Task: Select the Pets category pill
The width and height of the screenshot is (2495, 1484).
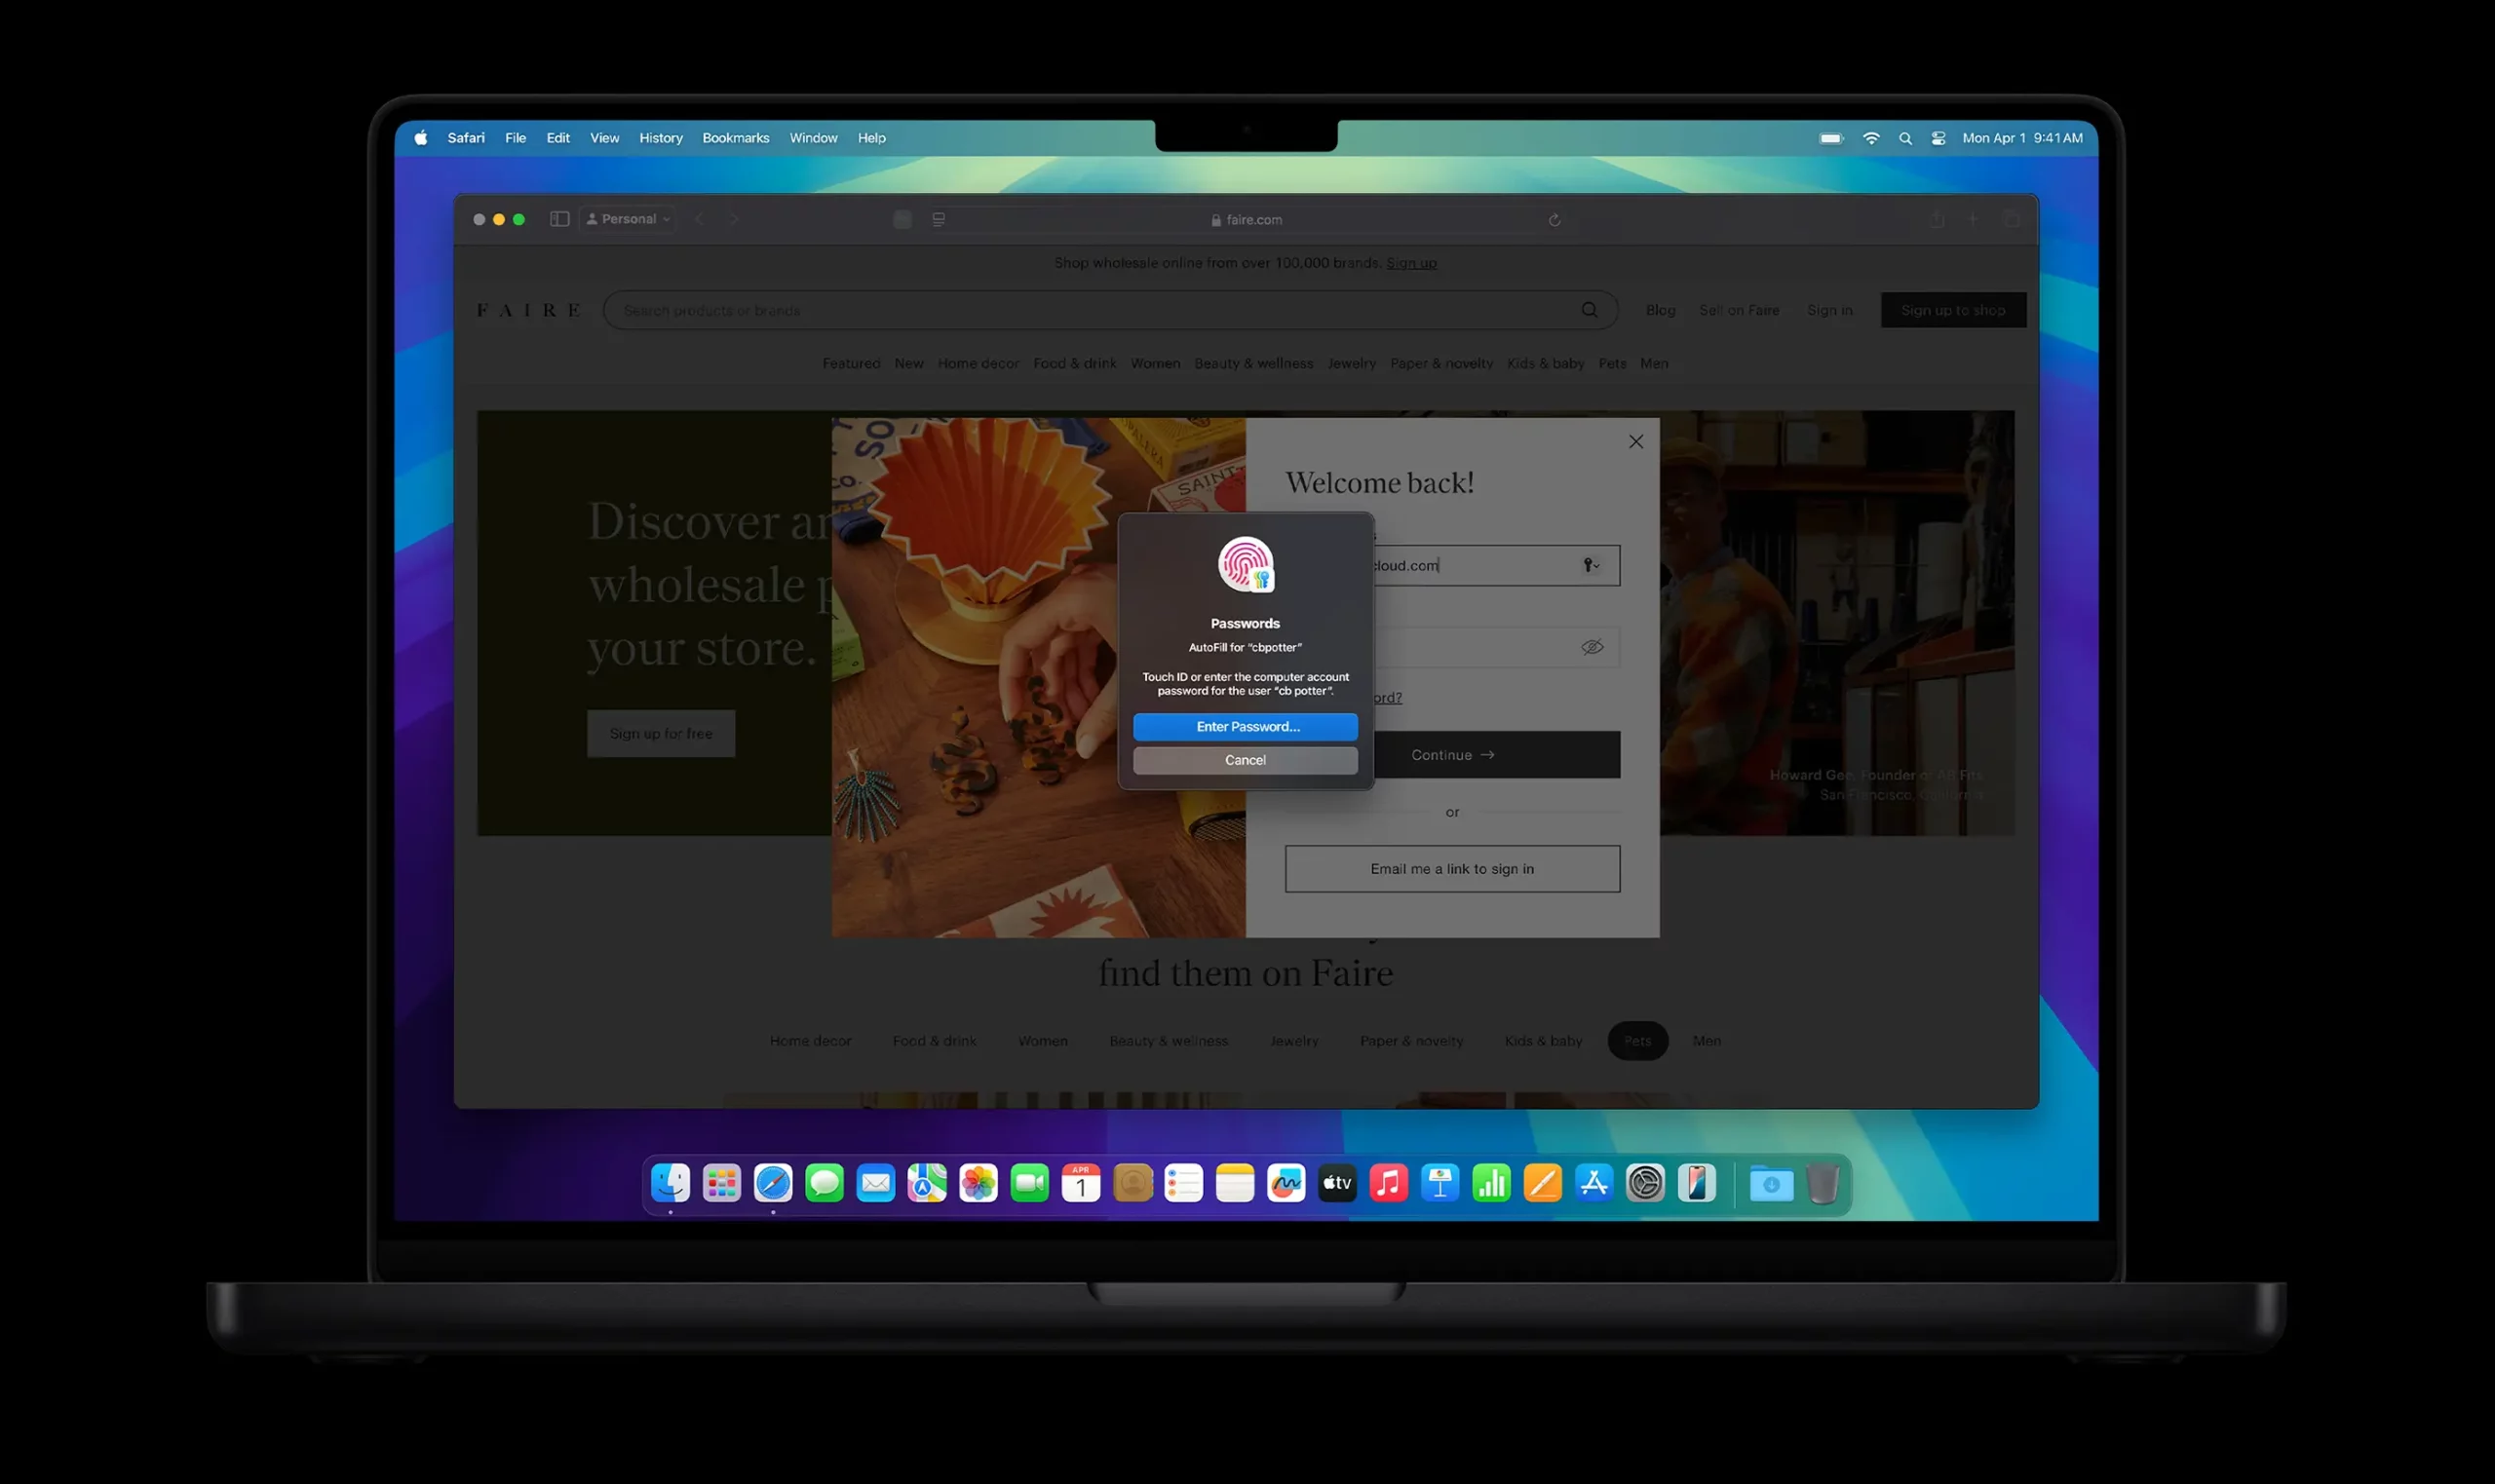Action: click(x=1637, y=1041)
